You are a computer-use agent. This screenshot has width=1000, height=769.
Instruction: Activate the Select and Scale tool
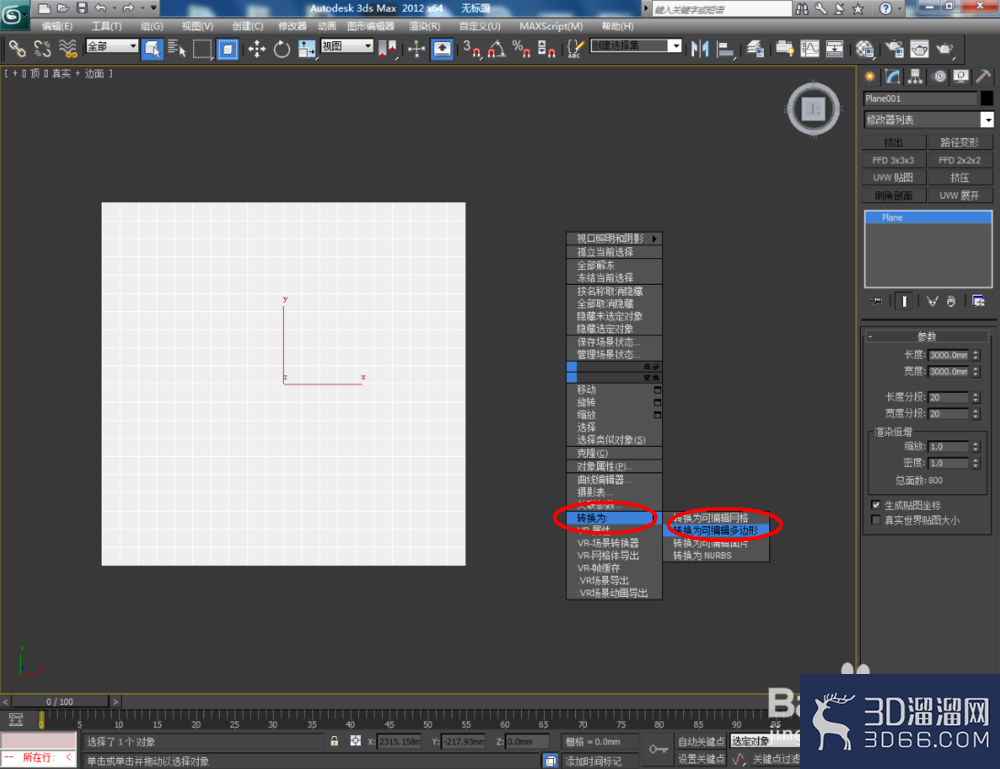306,48
